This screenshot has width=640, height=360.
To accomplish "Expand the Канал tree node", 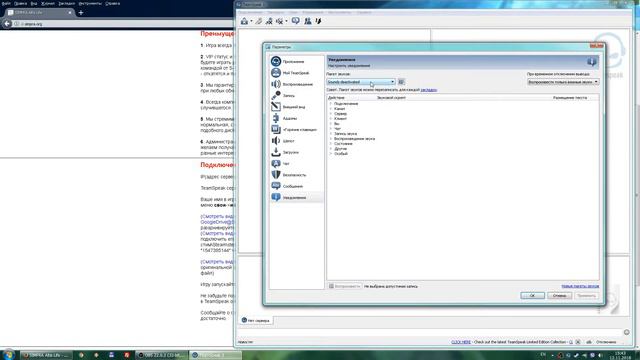I will click(x=331, y=109).
